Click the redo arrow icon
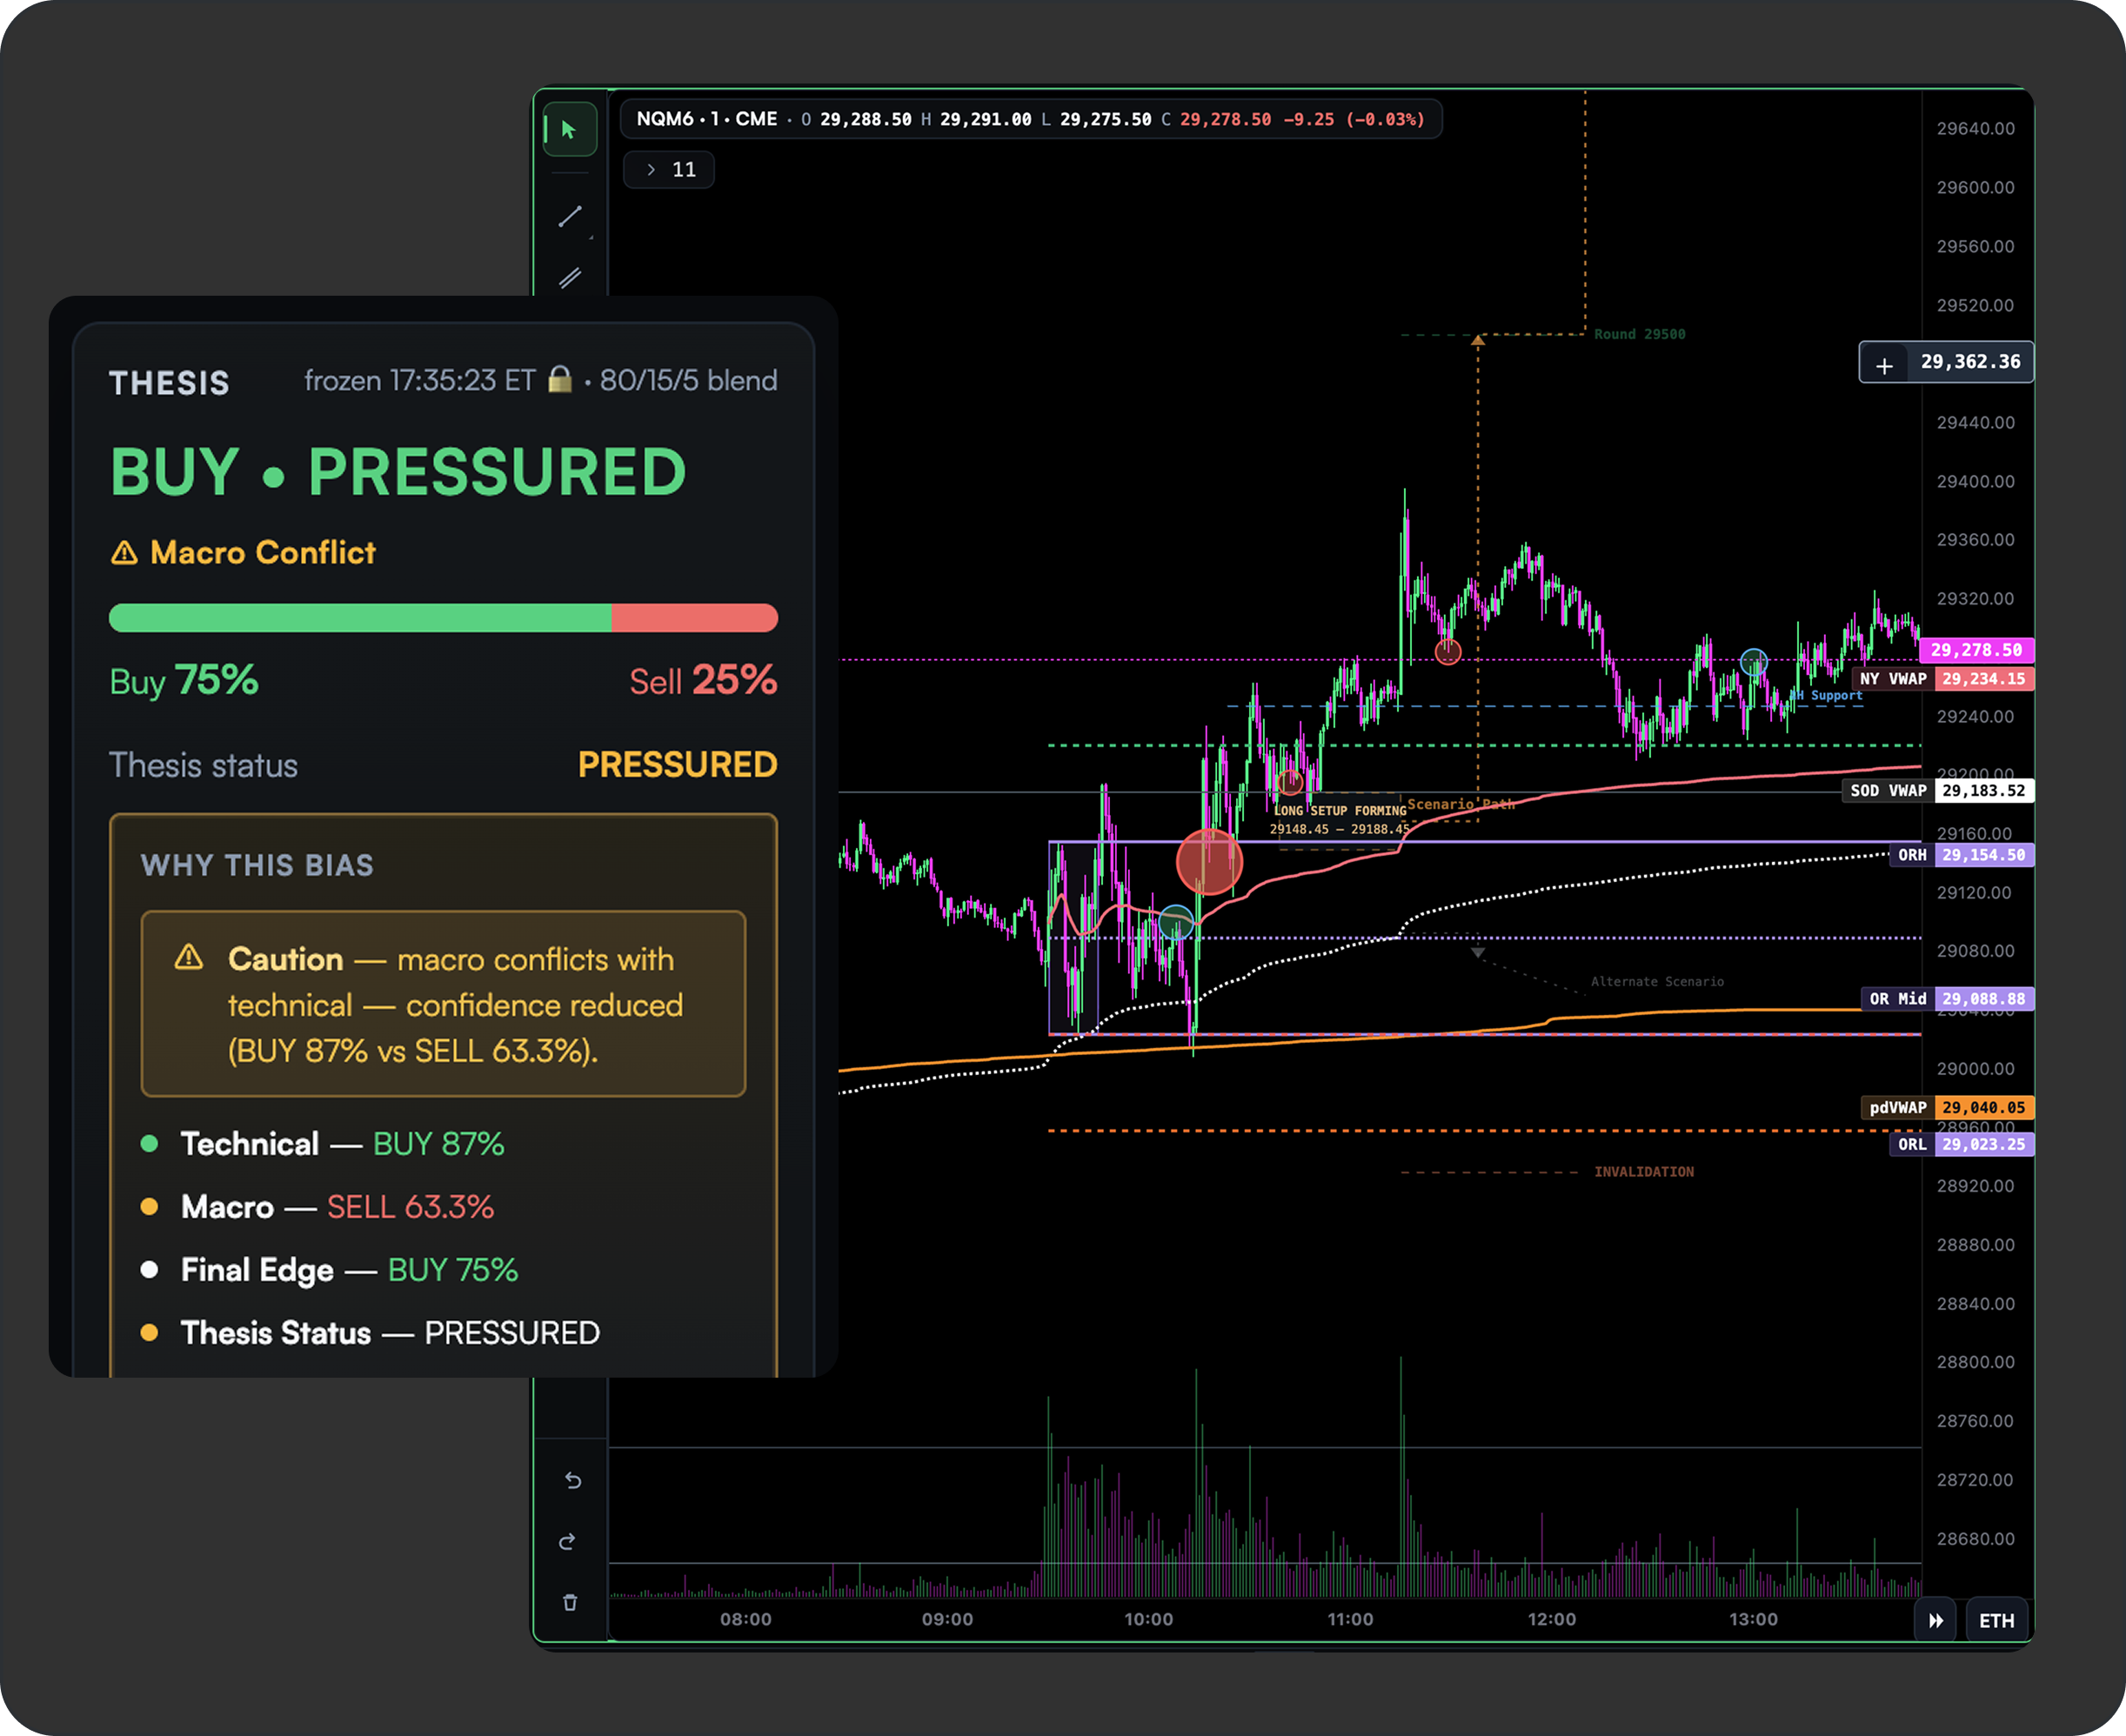The width and height of the screenshot is (2126, 1736). click(x=567, y=1542)
